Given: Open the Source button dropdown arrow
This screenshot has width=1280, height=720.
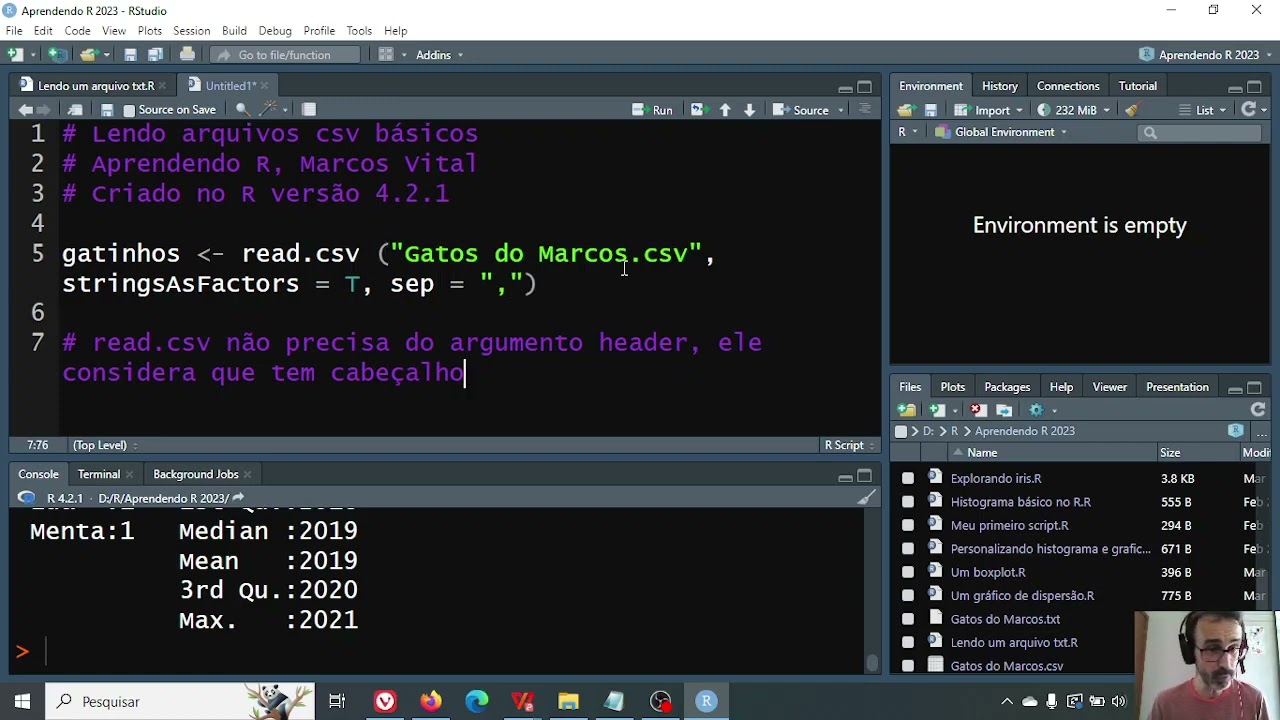Looking at the screenshot, I should 839,110.
